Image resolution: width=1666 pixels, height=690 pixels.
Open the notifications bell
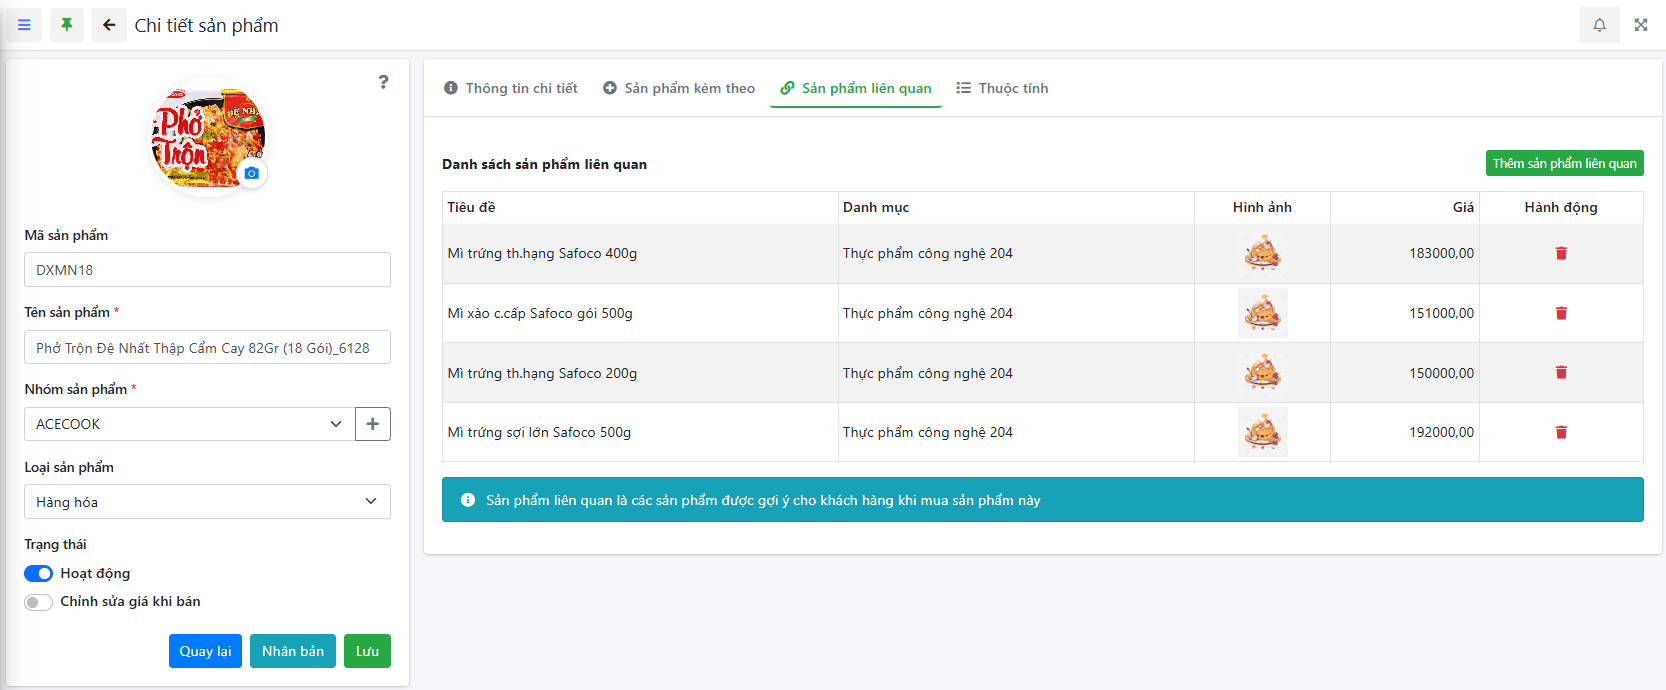(x=1599, y=25)
